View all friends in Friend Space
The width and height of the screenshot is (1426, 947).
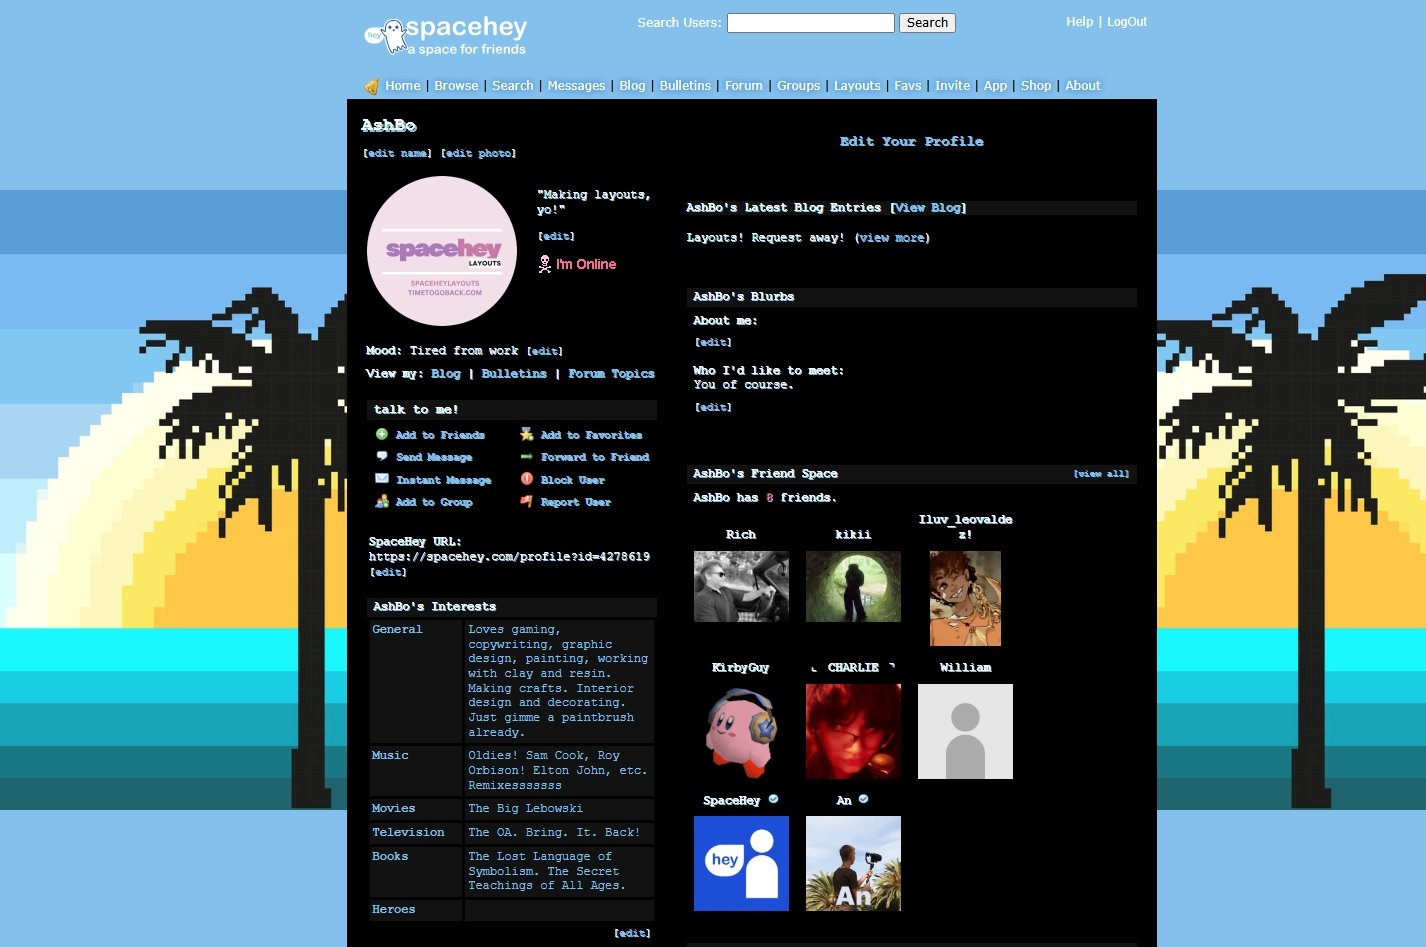point(1101,474)
